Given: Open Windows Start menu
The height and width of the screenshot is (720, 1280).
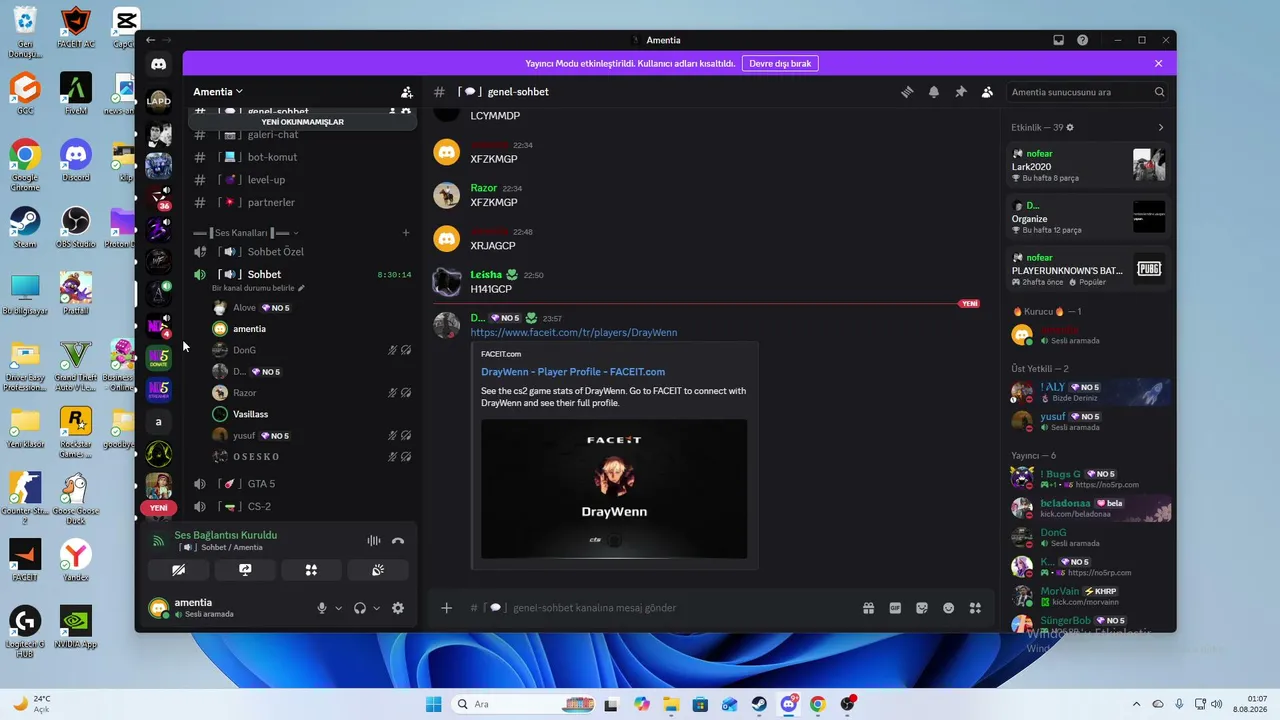Looking at the screenshot, I should click(x=434, y=704).
